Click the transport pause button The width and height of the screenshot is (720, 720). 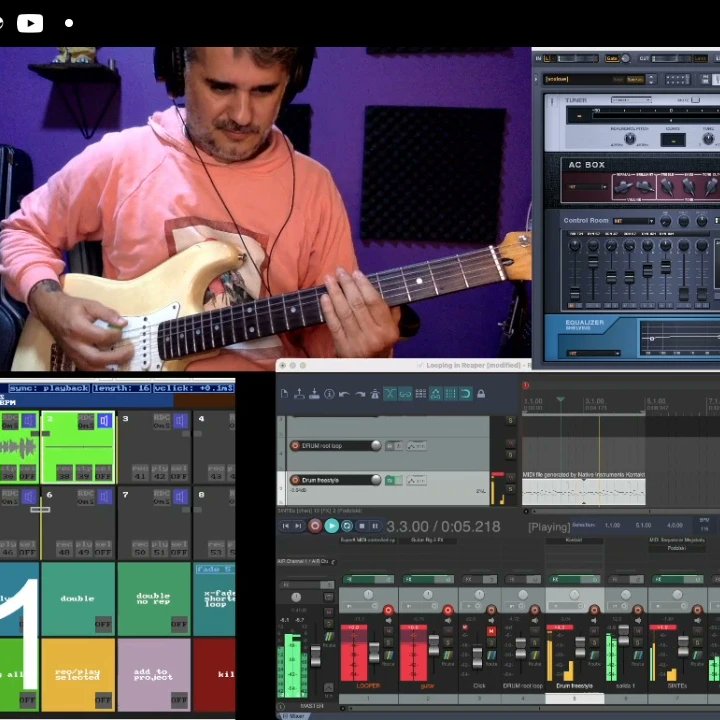pos(375,526)
